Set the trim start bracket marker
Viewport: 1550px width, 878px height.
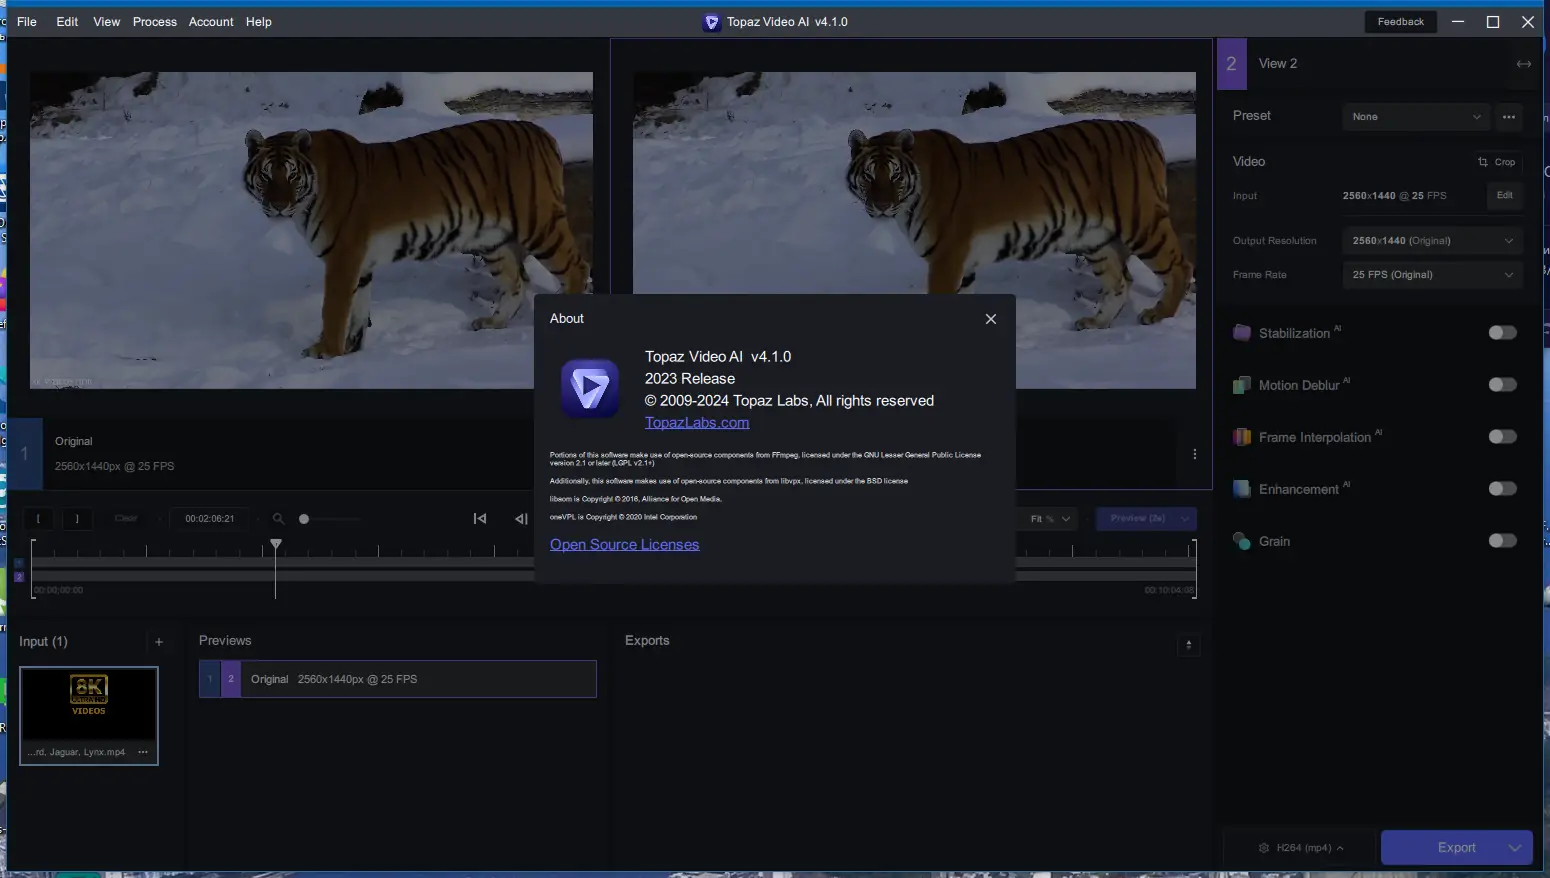pos(39,519)
